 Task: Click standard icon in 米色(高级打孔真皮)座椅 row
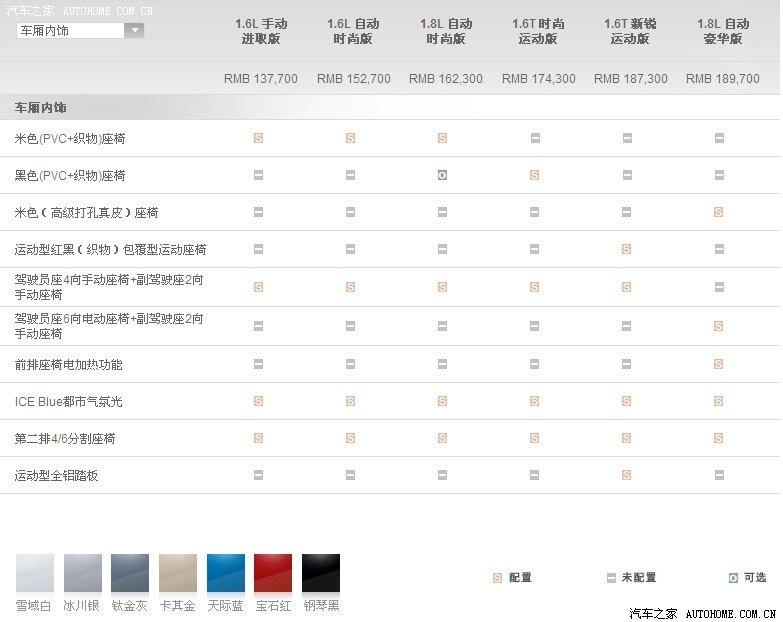click(x=719, y=212)
